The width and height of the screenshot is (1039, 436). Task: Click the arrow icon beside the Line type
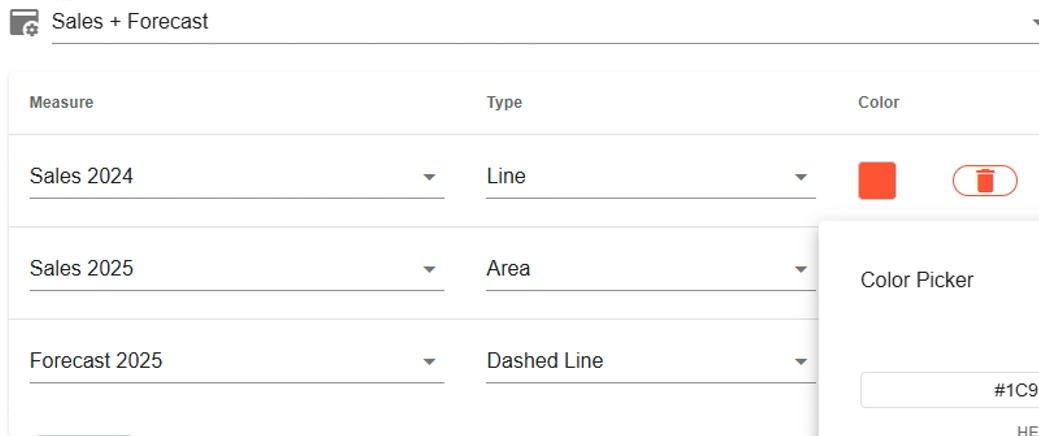[x=800, y=177]
